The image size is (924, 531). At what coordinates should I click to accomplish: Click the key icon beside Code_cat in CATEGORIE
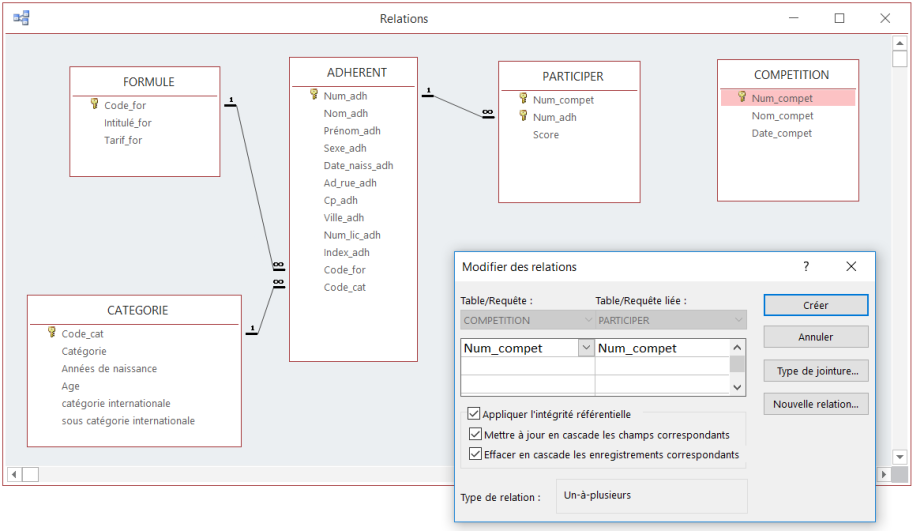(x=52, y=332)
